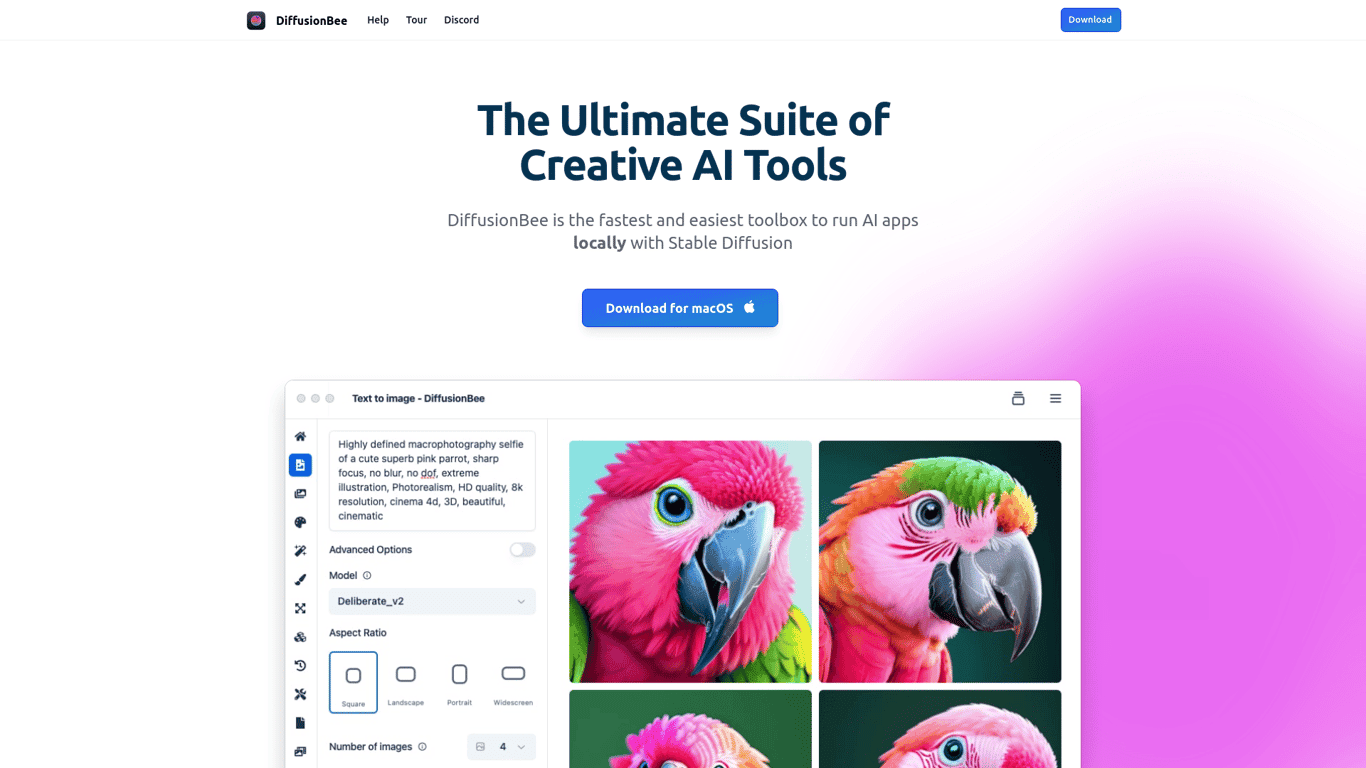The width and height of the screenshot is (1366, 768).
Task: Open the Help menu link
Action: [378, 20]
